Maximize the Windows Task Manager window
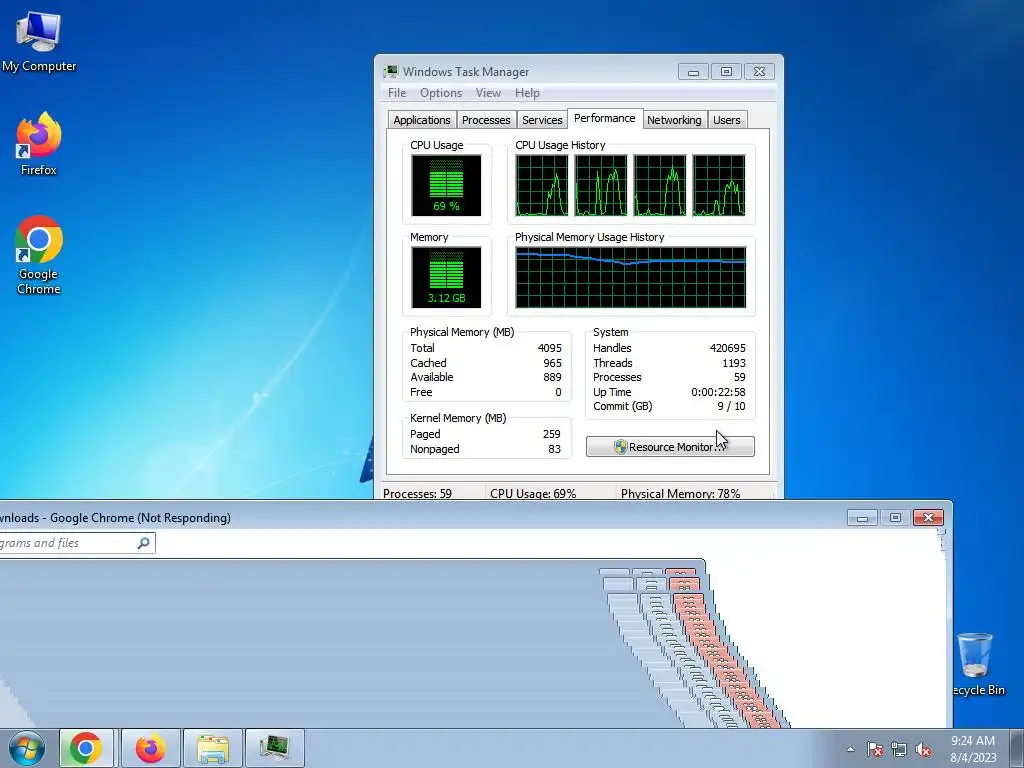The image size is (1024, 768). coord(726,71)
